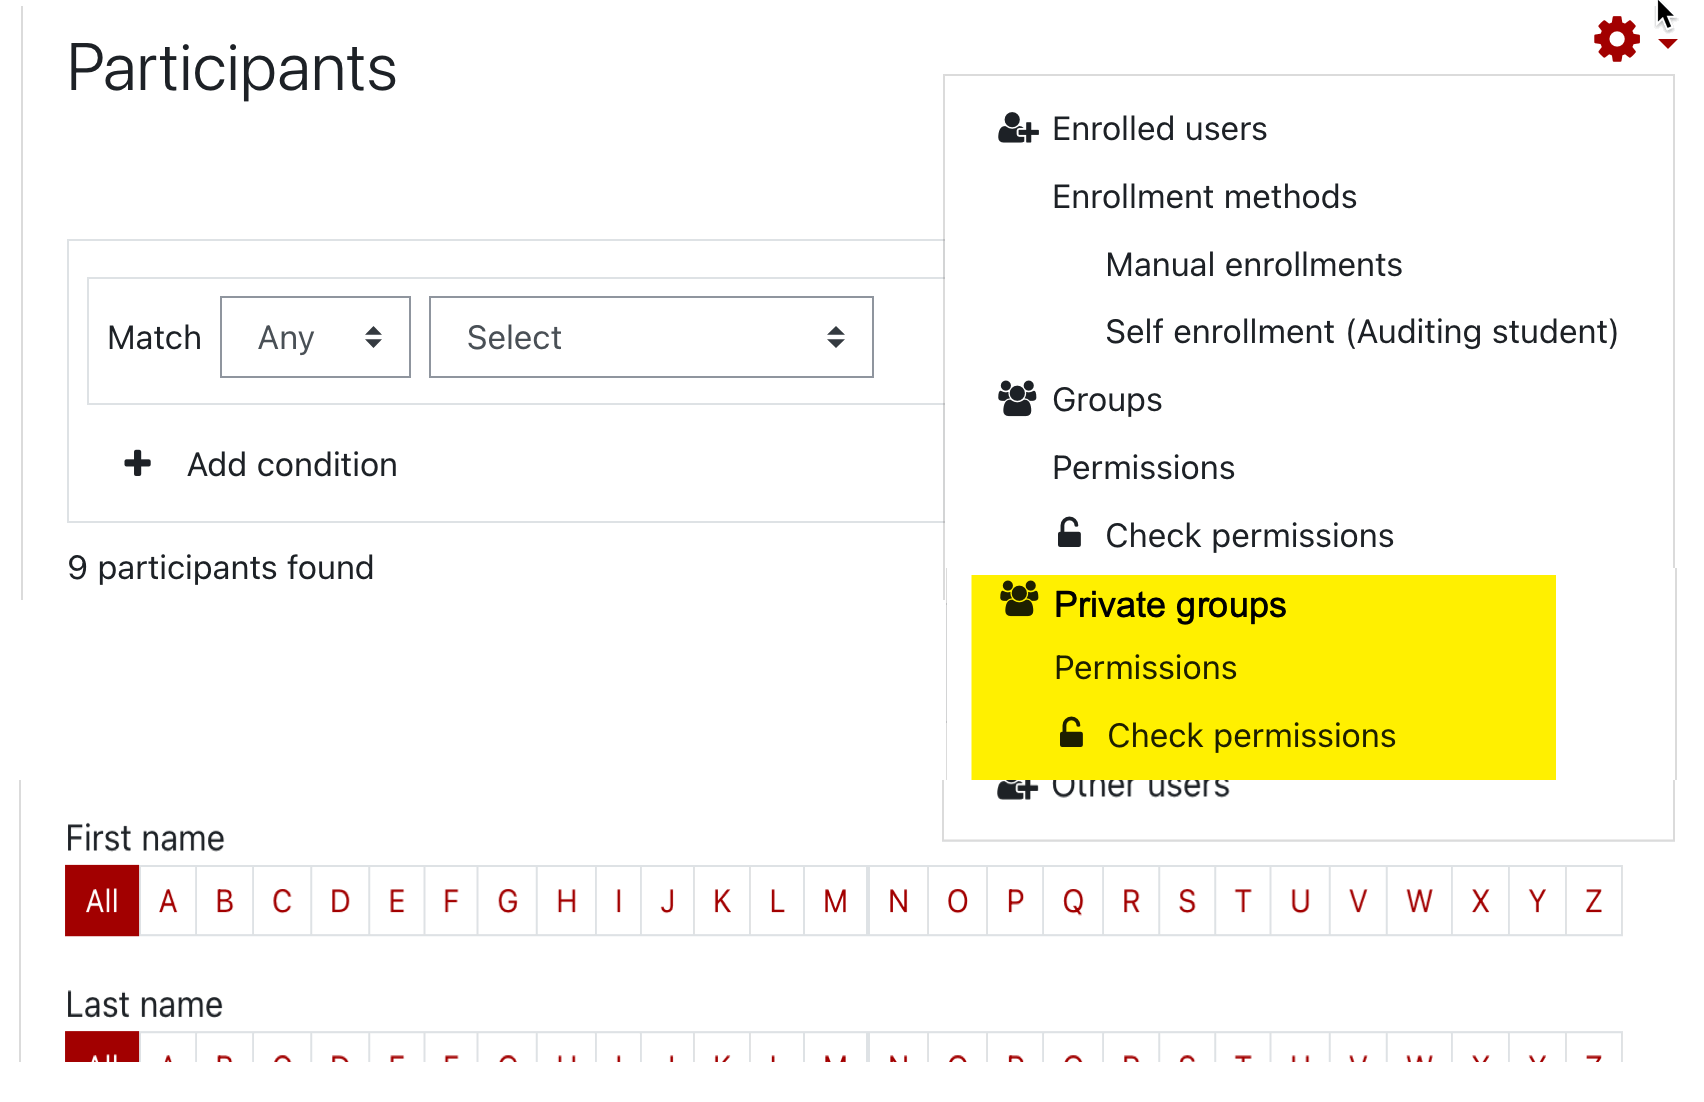This screenshot has width=1704, height=1102.
Task: Filter first name by letter M
Action: point(835,901)
